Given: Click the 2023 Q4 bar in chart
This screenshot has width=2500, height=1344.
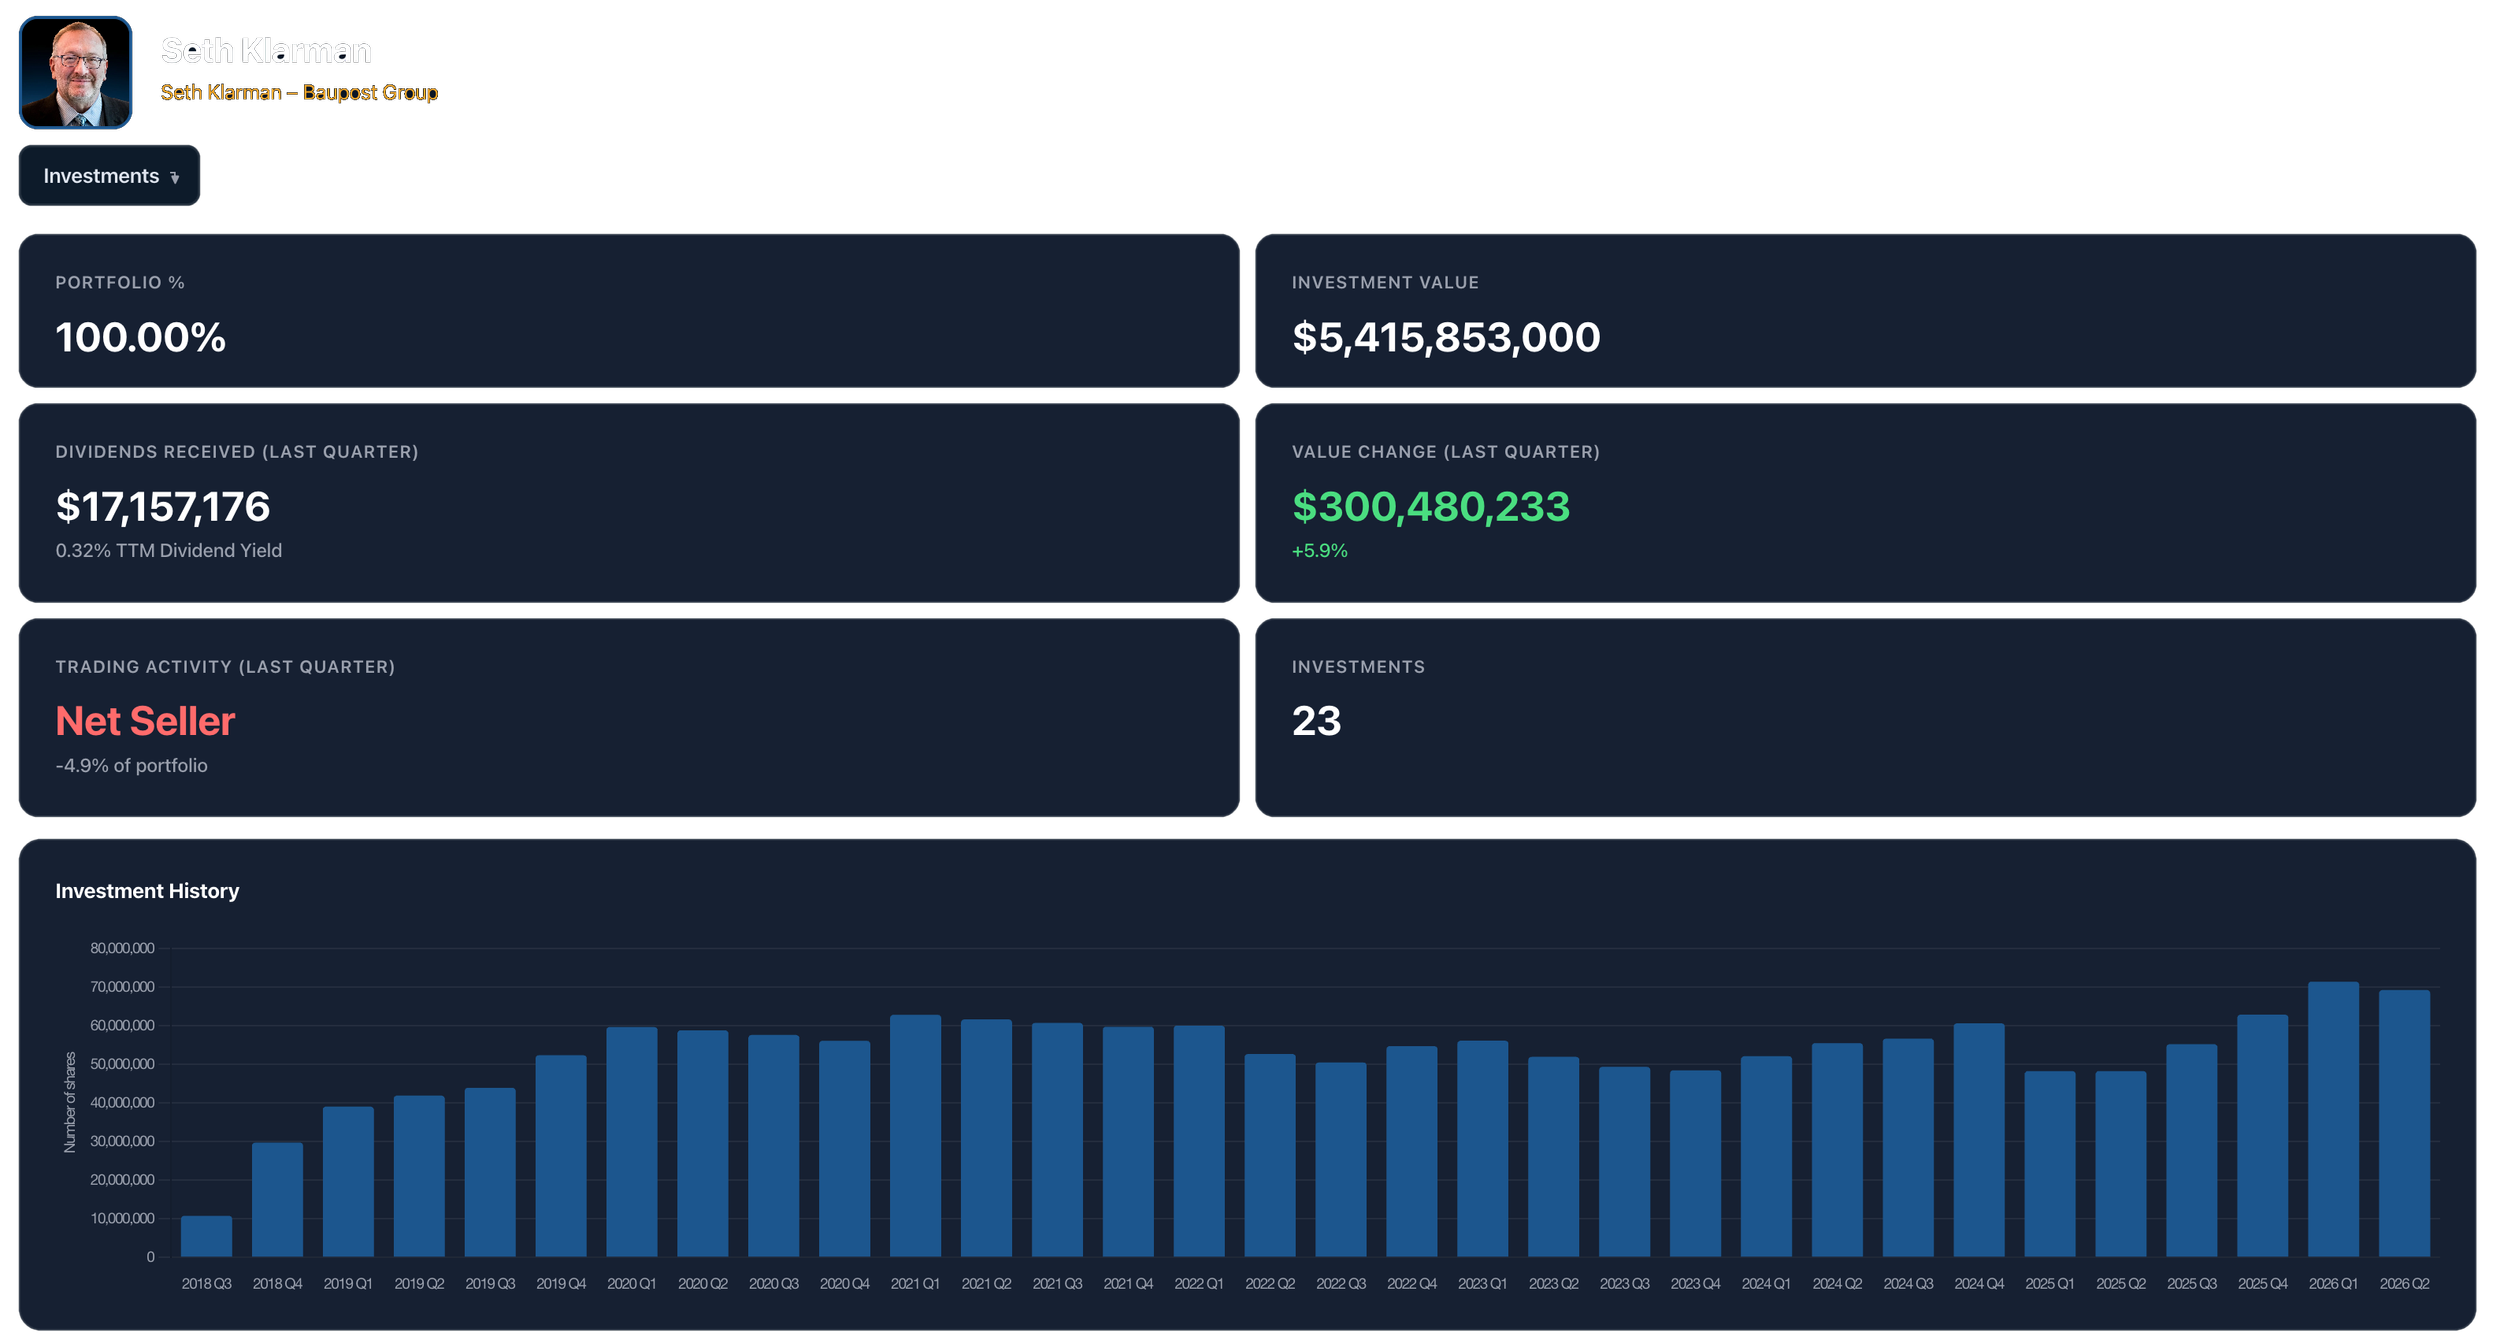Looking at the screenshot, I should pyautogui.click(x=1696, y=1164).
